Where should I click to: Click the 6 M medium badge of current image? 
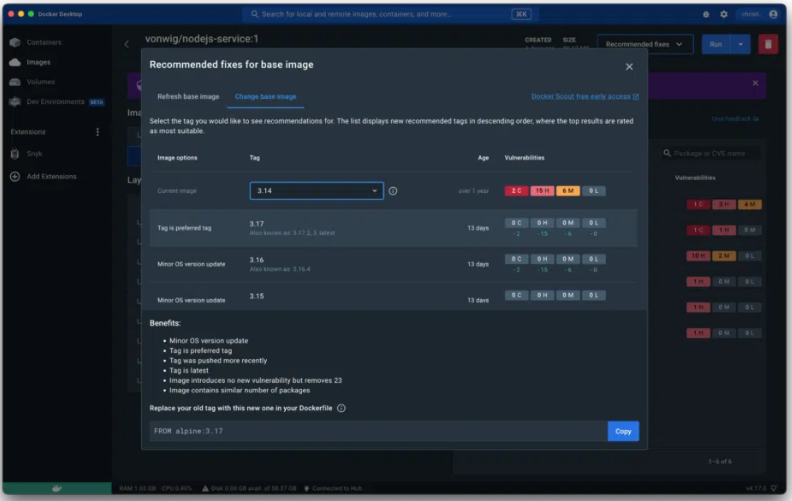568,191
